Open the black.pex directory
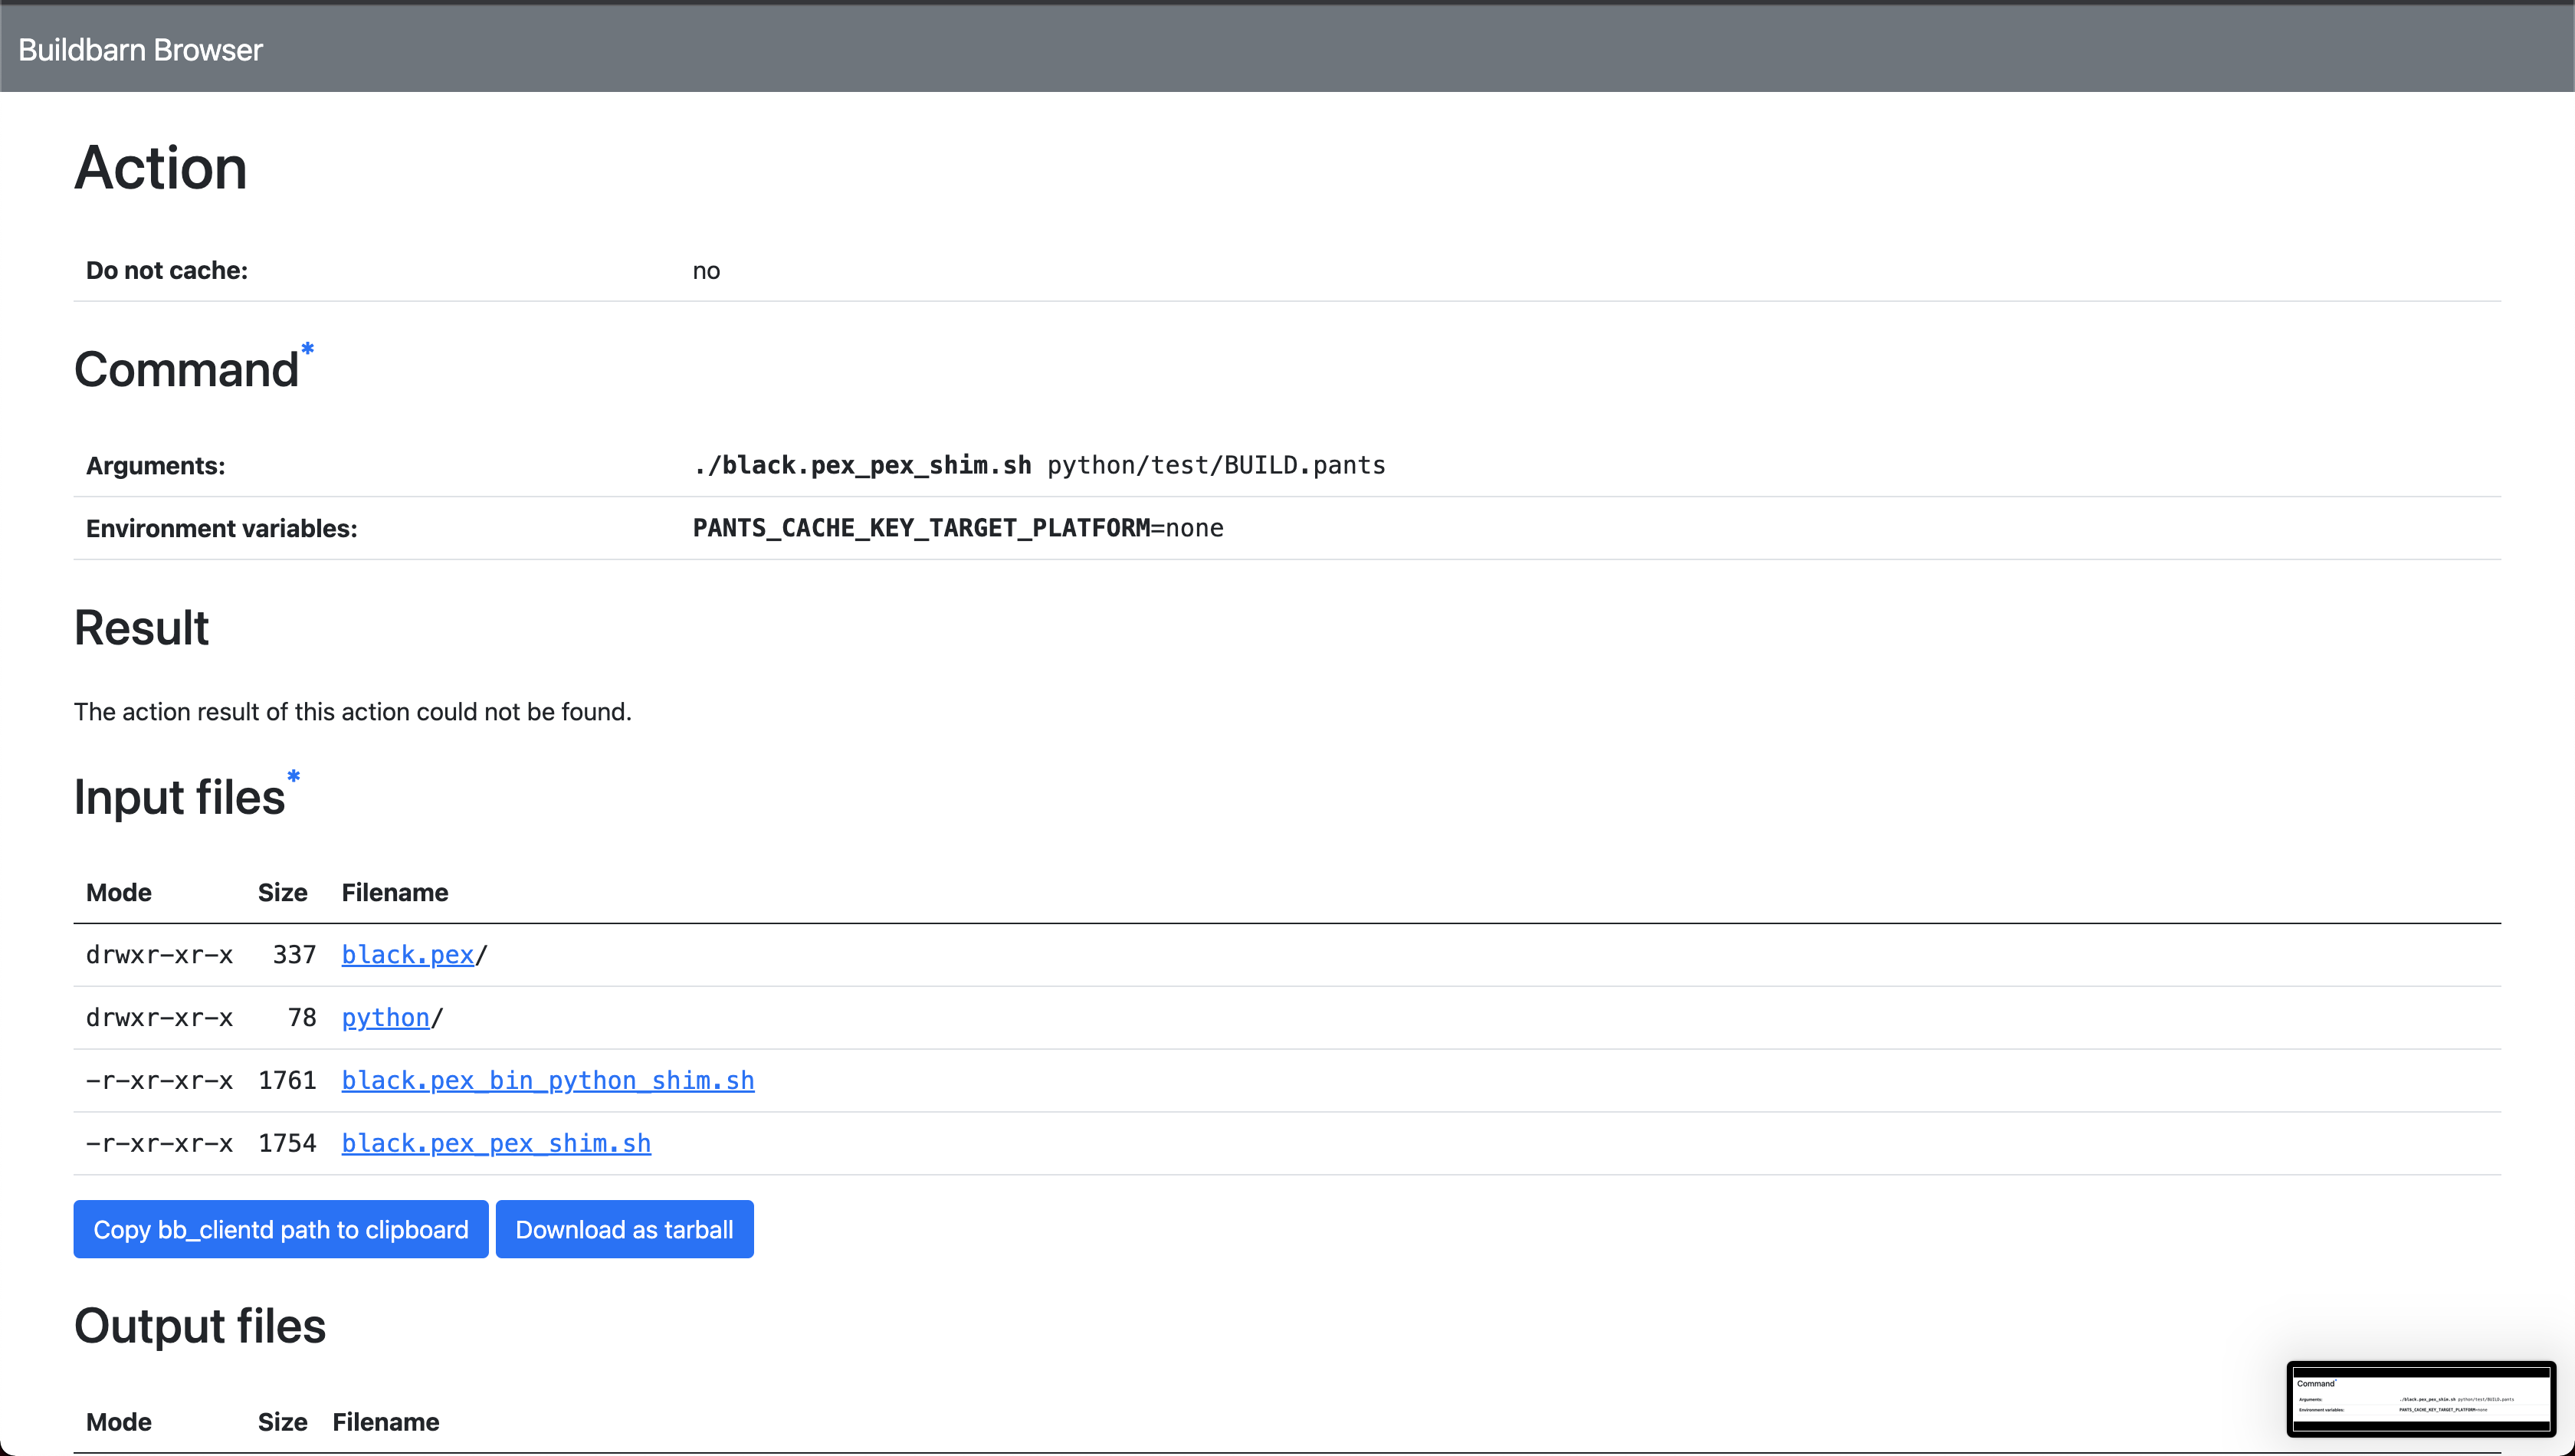Image resolution: width=2575 pixels, height=1456 pixels. coord(406,955)
